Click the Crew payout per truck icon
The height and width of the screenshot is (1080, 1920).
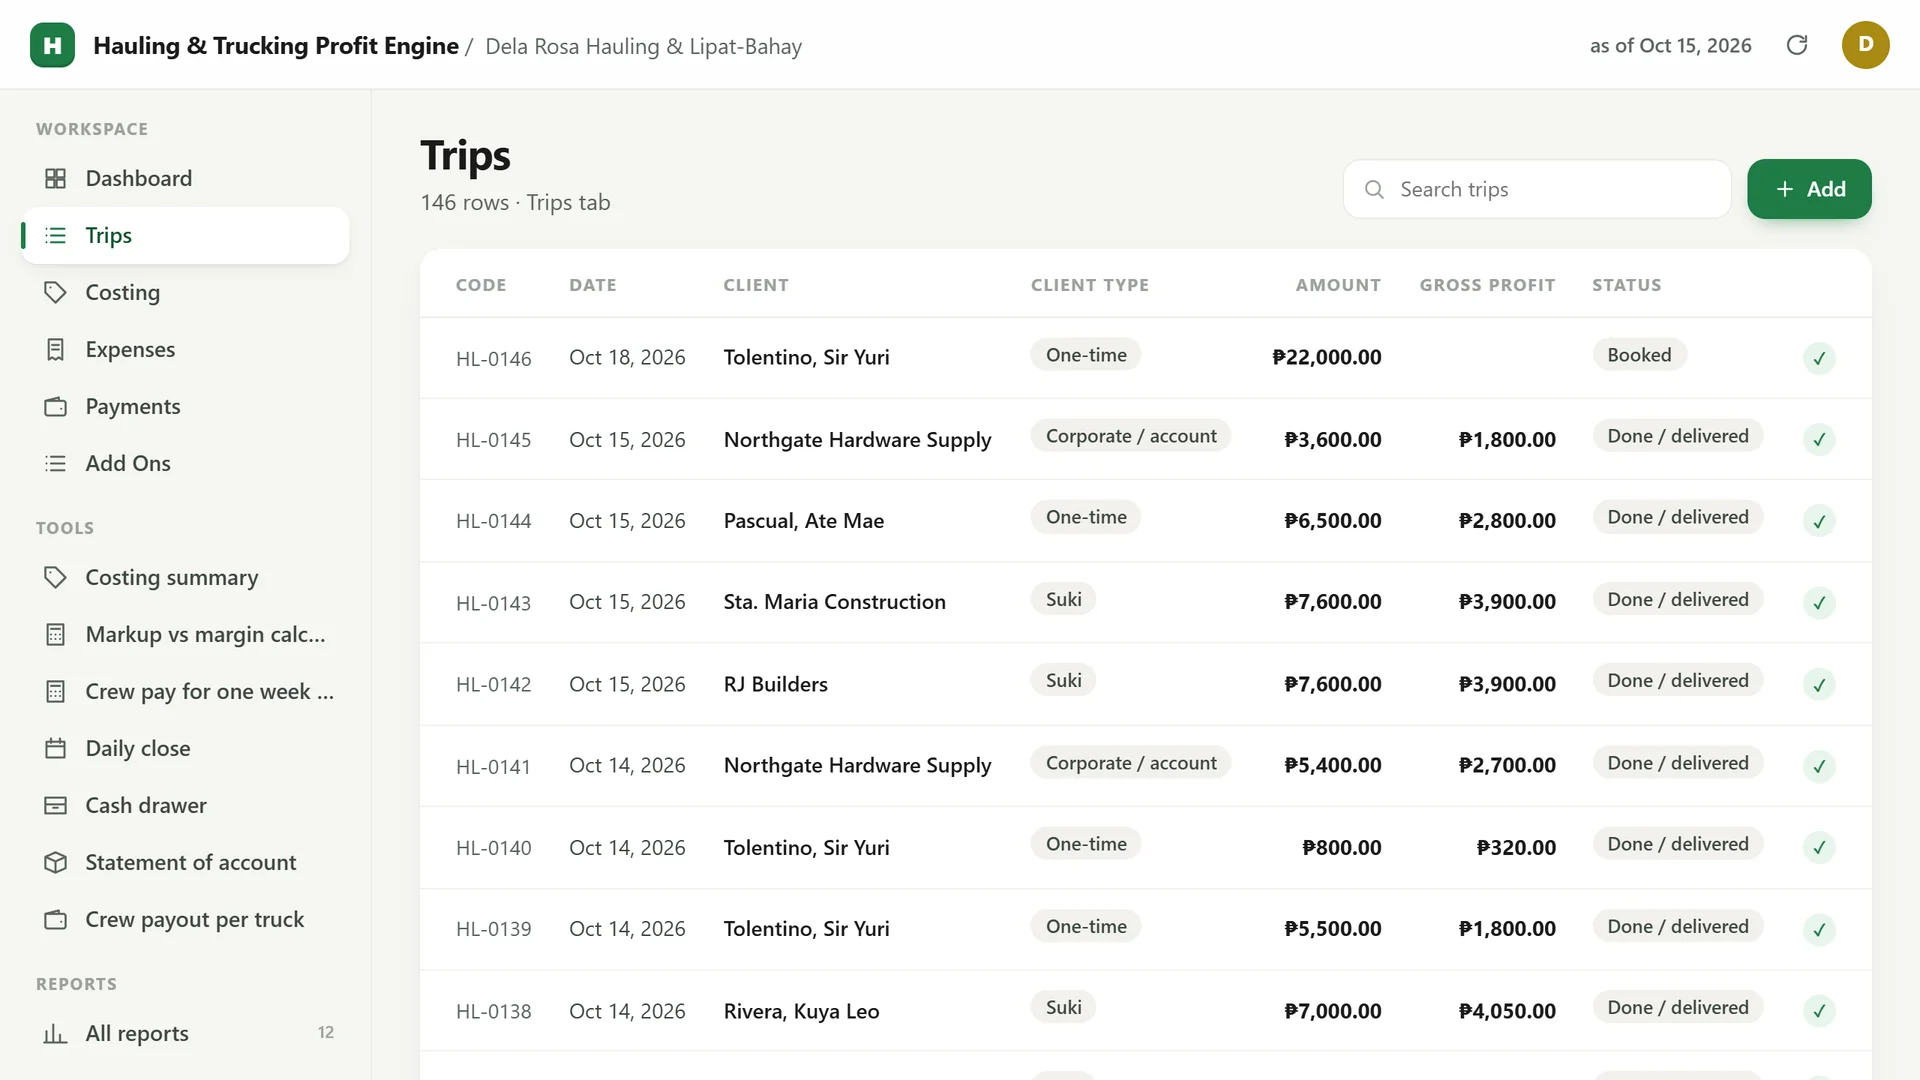(56, 919)
